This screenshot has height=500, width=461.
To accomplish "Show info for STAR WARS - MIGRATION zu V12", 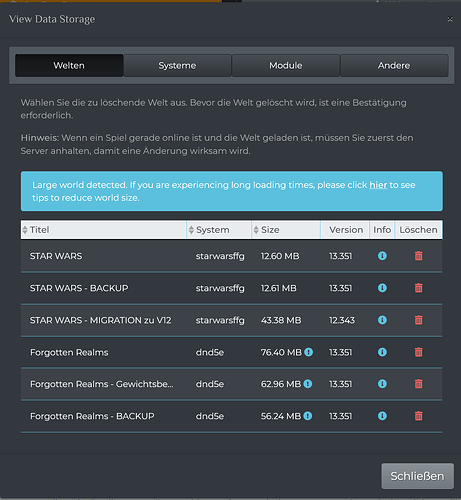I will 382,320.
